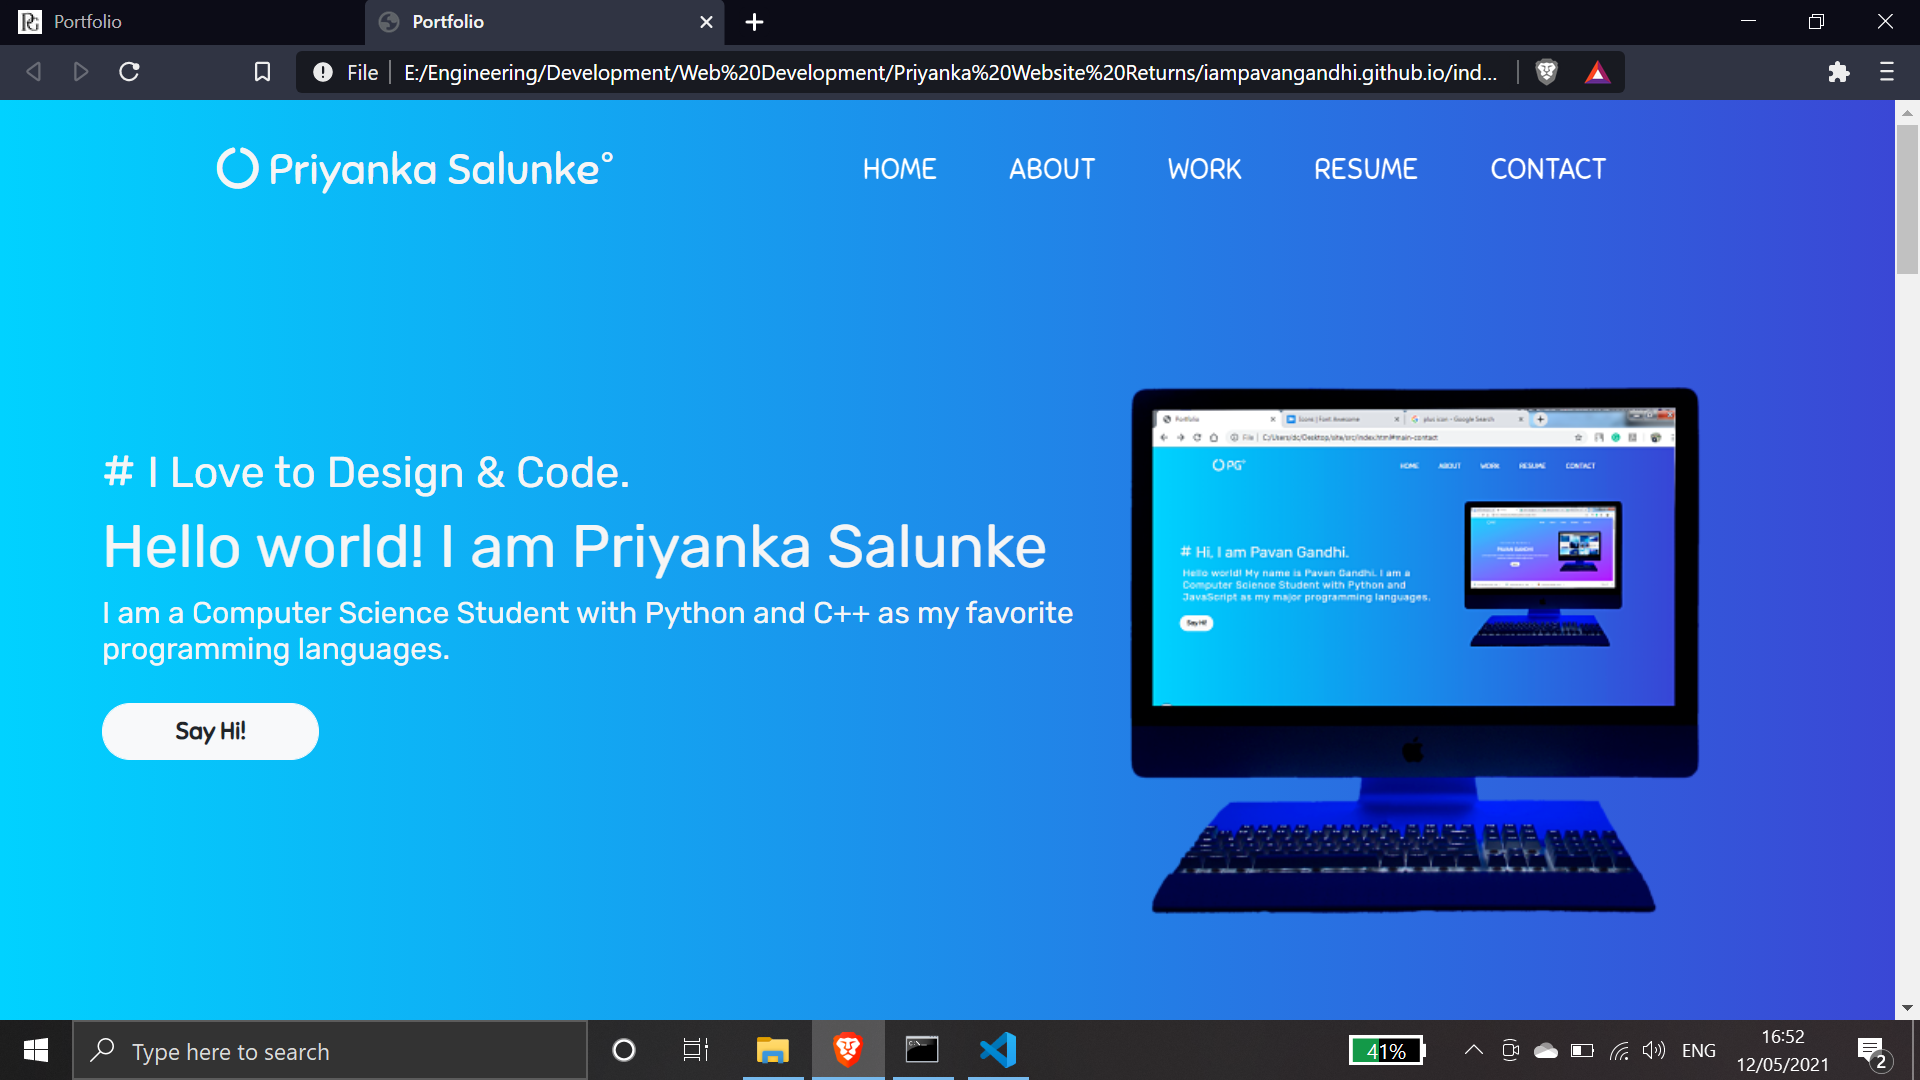The image size is (1920, 1080).
Task: Reload the page with refresh icon
Action: point(129,72)
